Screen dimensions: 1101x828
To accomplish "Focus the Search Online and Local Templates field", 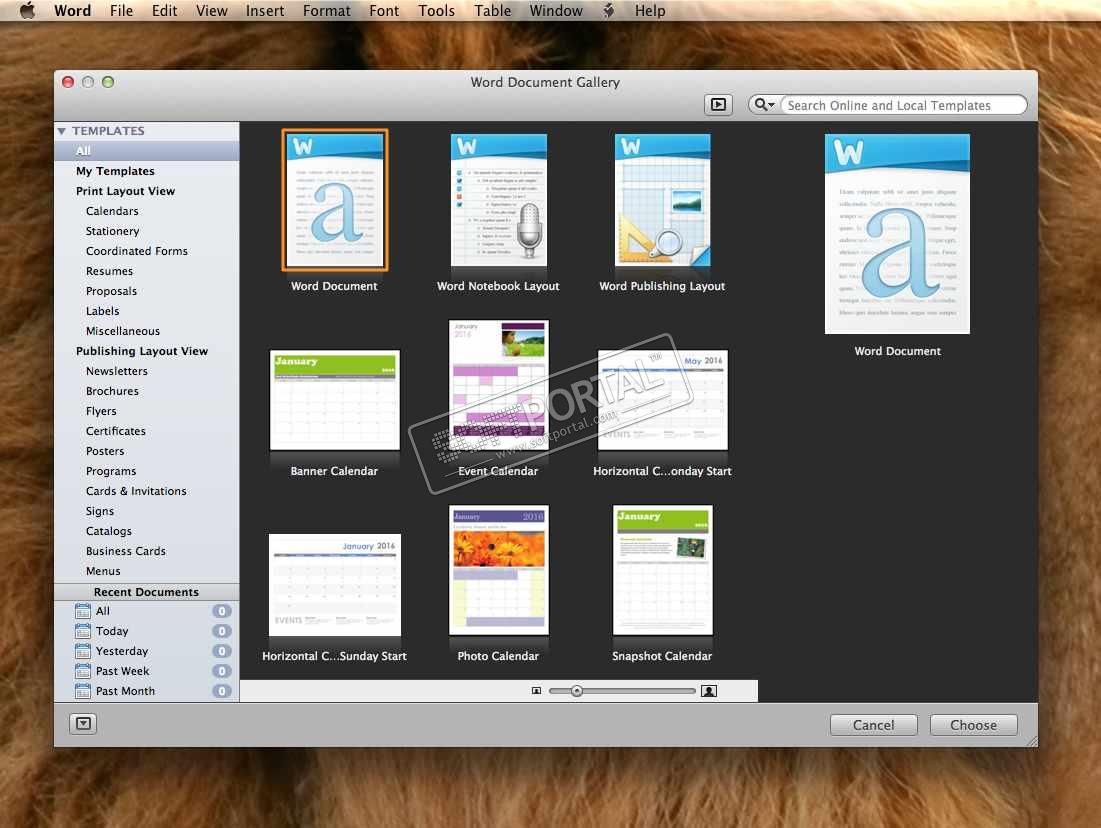I will 903,105.
